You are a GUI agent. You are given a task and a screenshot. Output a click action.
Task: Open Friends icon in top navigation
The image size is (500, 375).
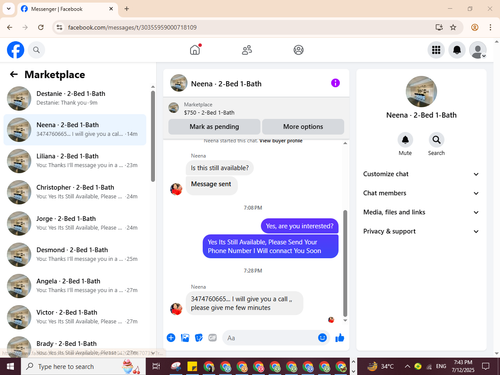click(247, 50)
